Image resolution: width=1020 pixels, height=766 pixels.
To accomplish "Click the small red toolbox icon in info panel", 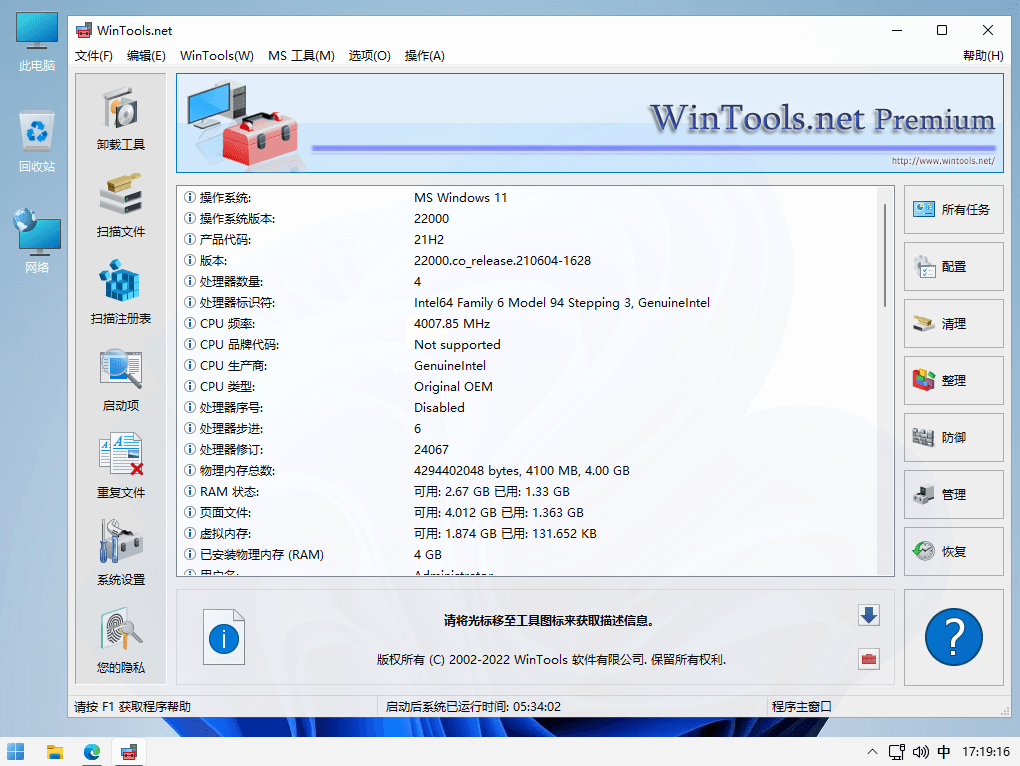I will (x=869, y=659).
